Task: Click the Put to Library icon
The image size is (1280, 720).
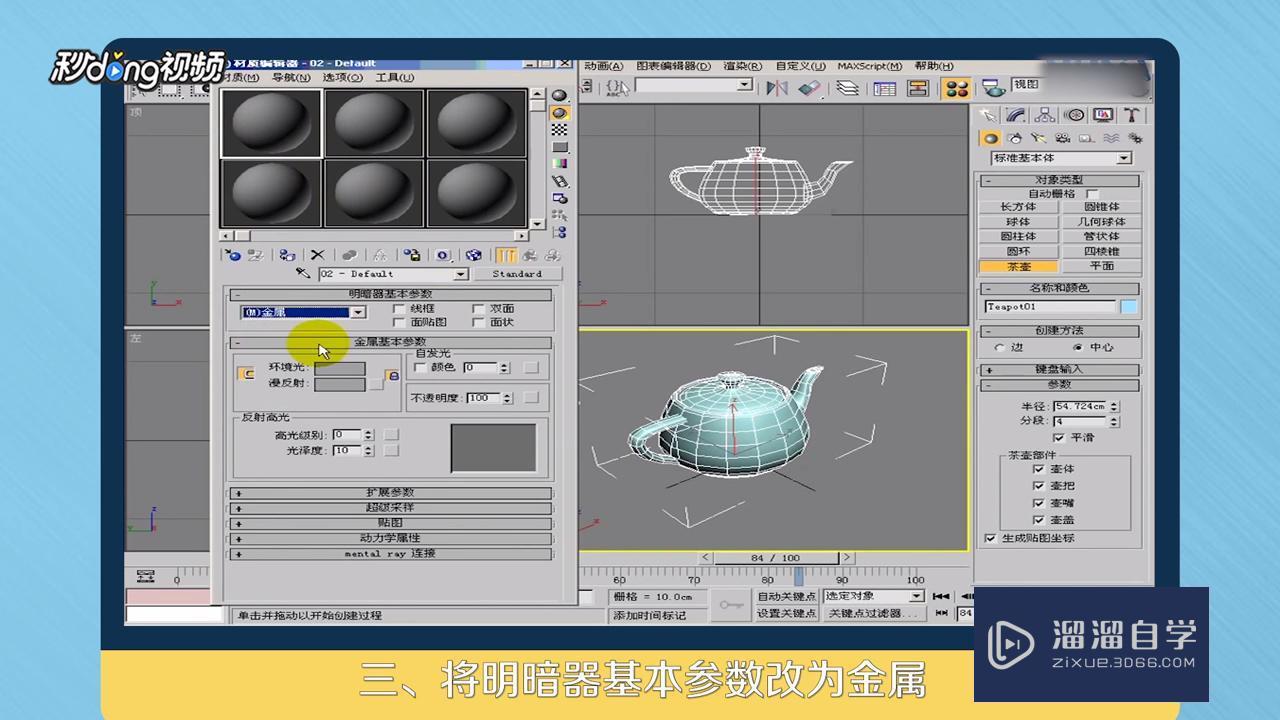Action: (412, 255)
